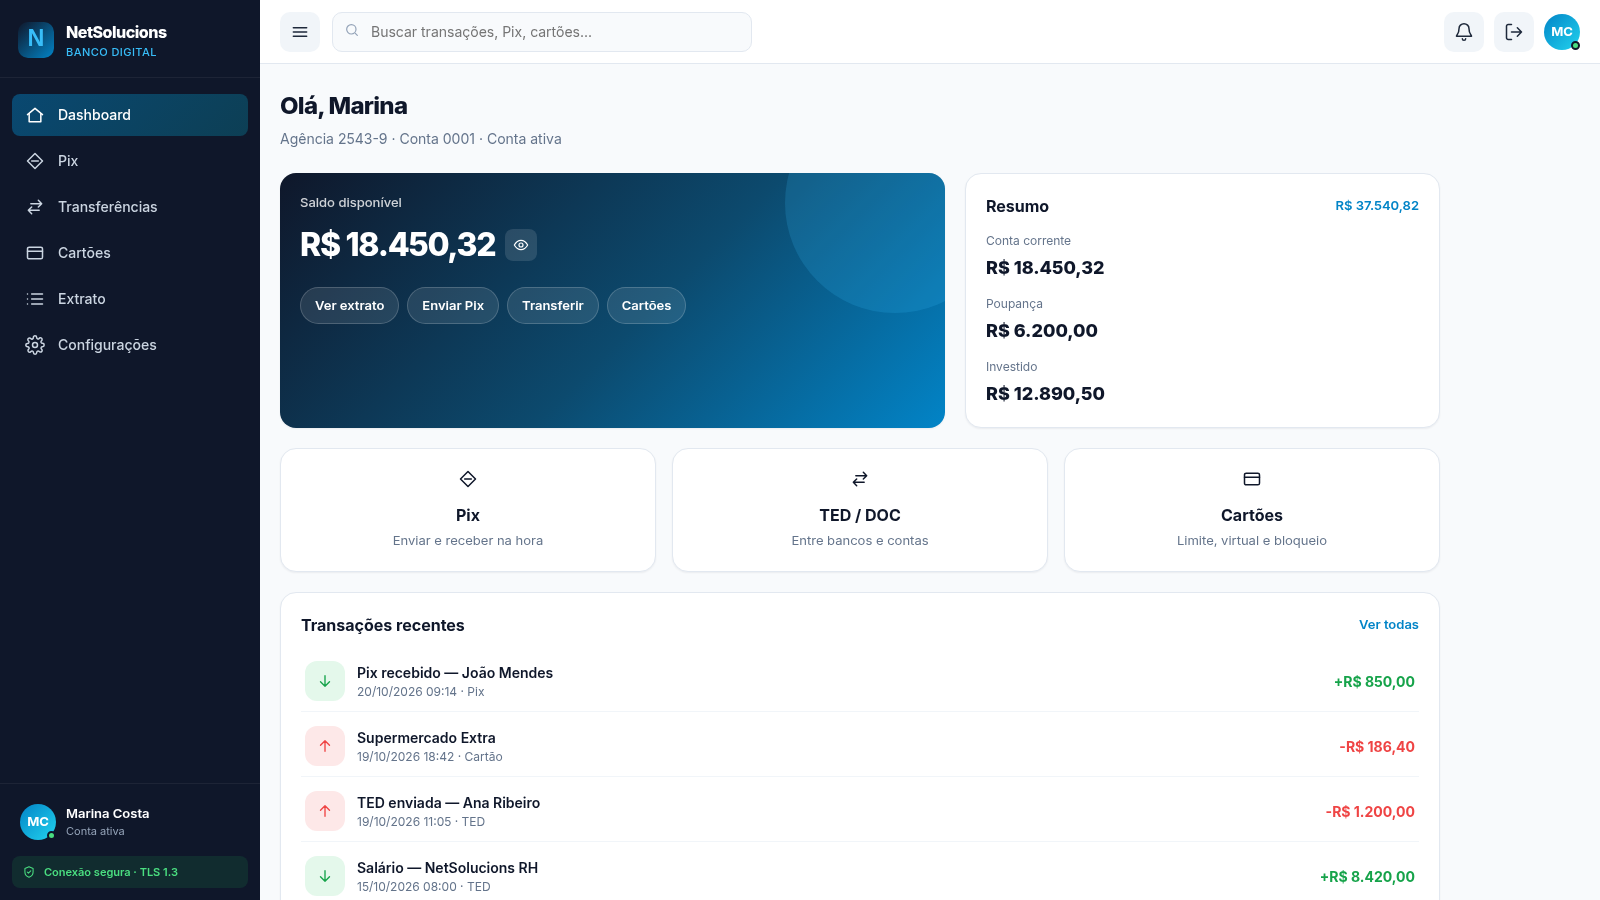
Task: Click the Ver extrato button
Action: point(349,306)
